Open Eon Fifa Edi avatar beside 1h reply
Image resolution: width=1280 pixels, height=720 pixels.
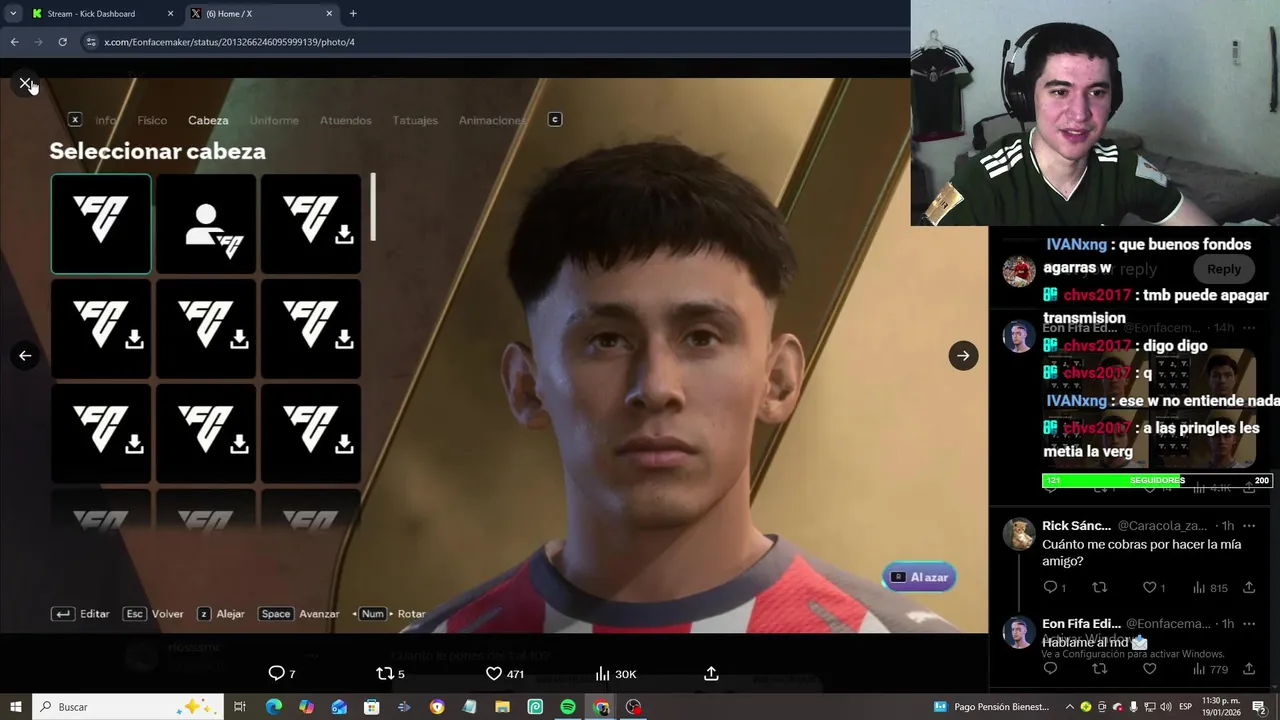(x=1019, y=633)
